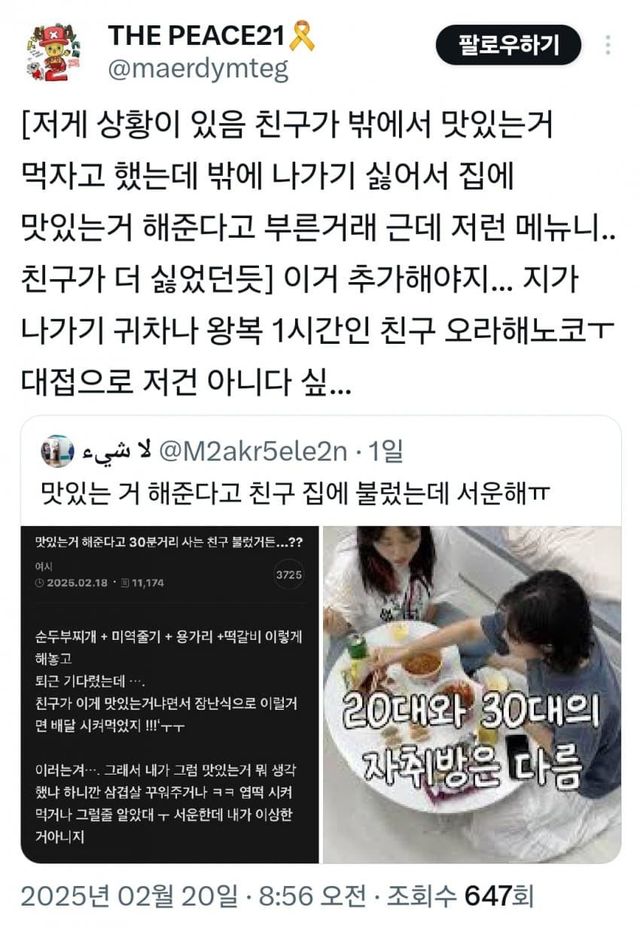Open the @maerdymteg handle link
This screenshot has height=928, width=640.
click(x=198, y=69)
